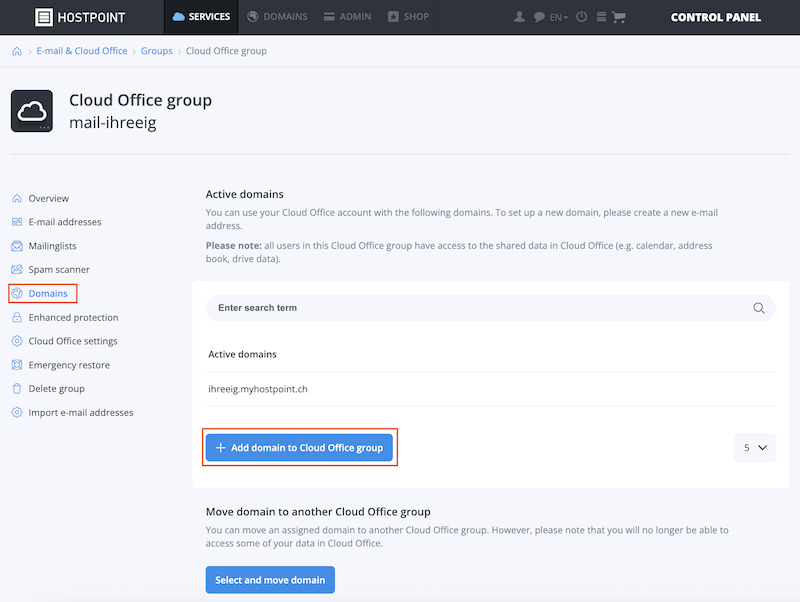The image size is (800, 602).
Task: Open Groups breadcrumb link
Action: [157, 51]
